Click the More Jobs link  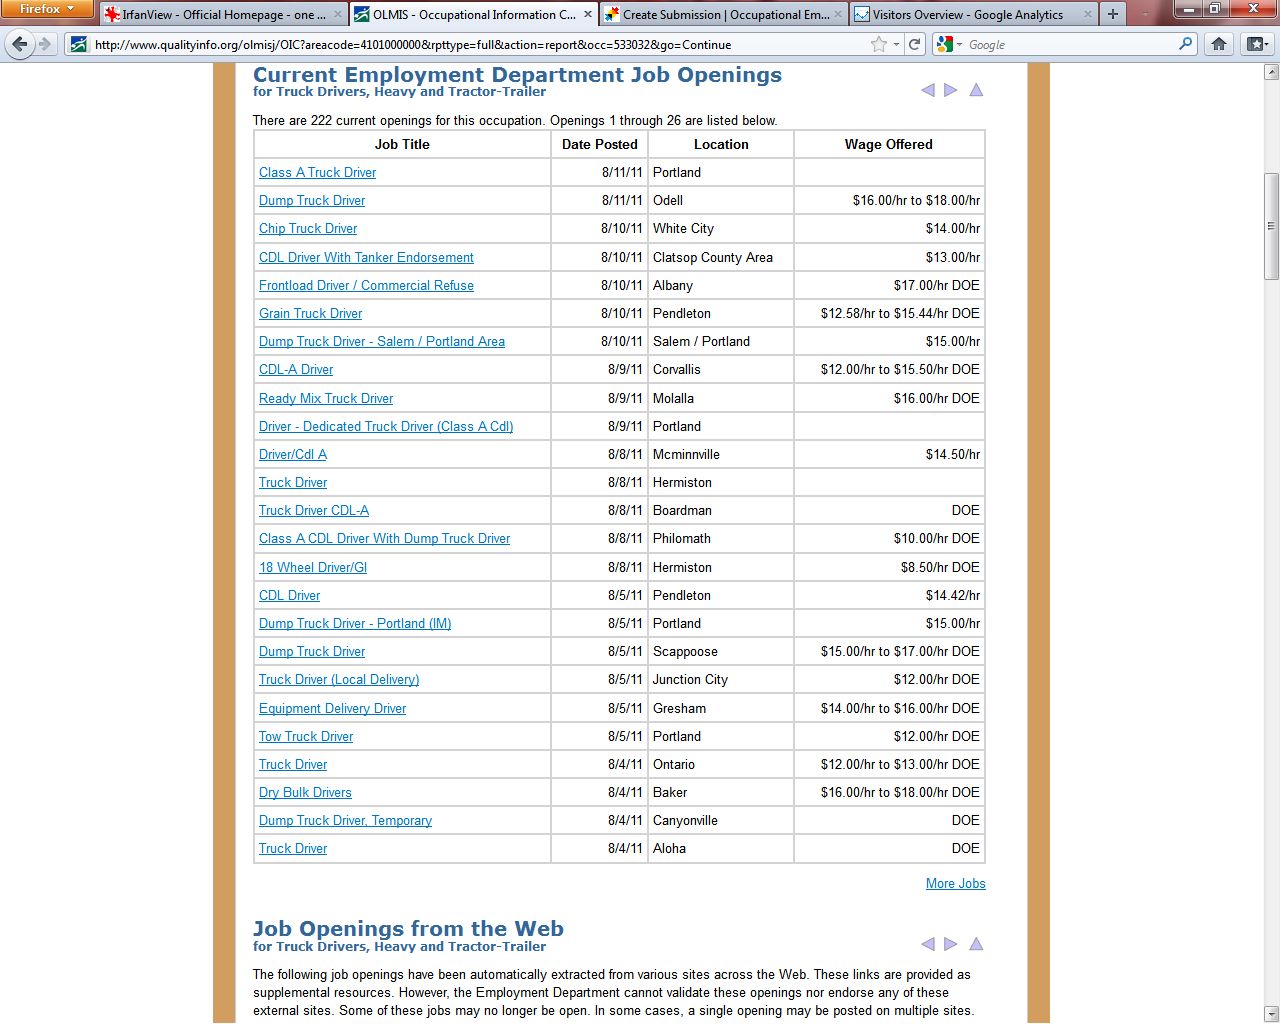[x=955, y=883]
